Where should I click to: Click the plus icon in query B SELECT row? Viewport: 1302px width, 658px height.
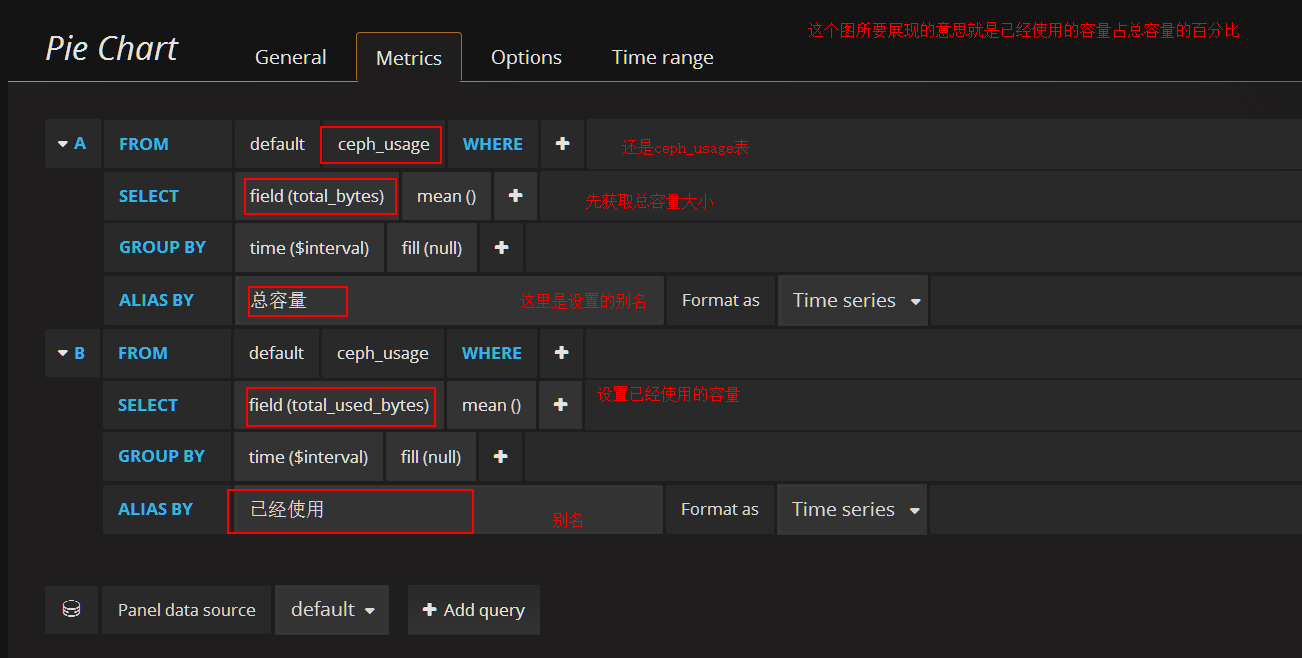560,405
